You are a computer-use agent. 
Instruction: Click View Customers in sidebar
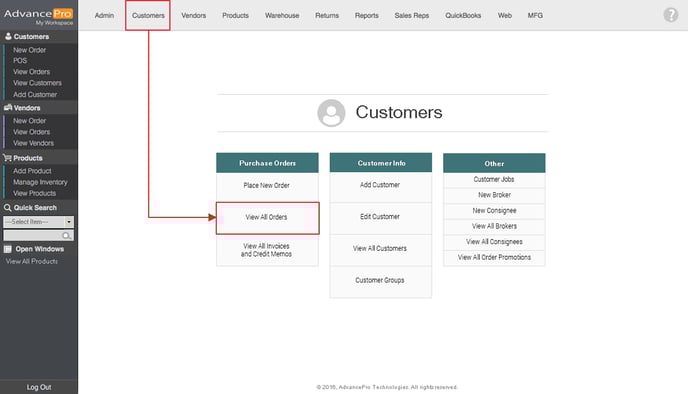(x=37, y=83)
